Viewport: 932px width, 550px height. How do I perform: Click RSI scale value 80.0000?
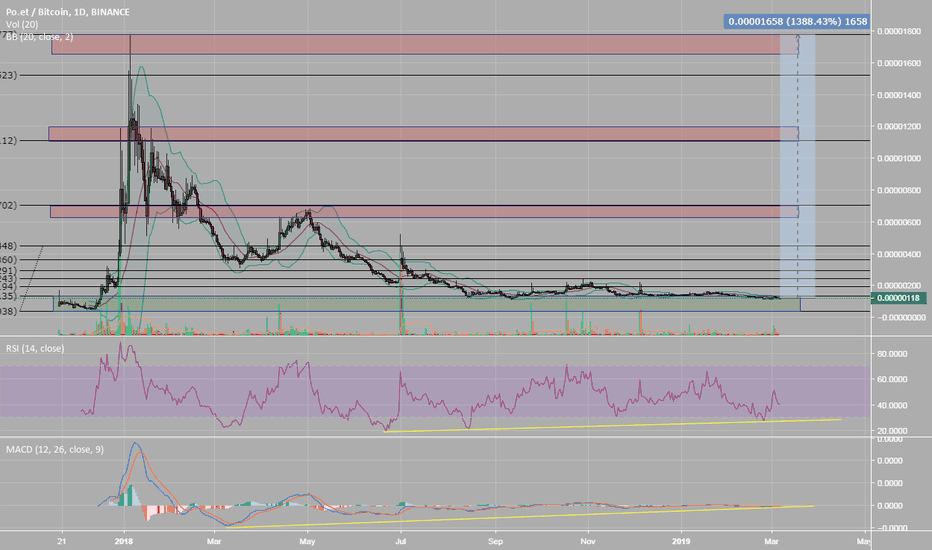point(892,354)
